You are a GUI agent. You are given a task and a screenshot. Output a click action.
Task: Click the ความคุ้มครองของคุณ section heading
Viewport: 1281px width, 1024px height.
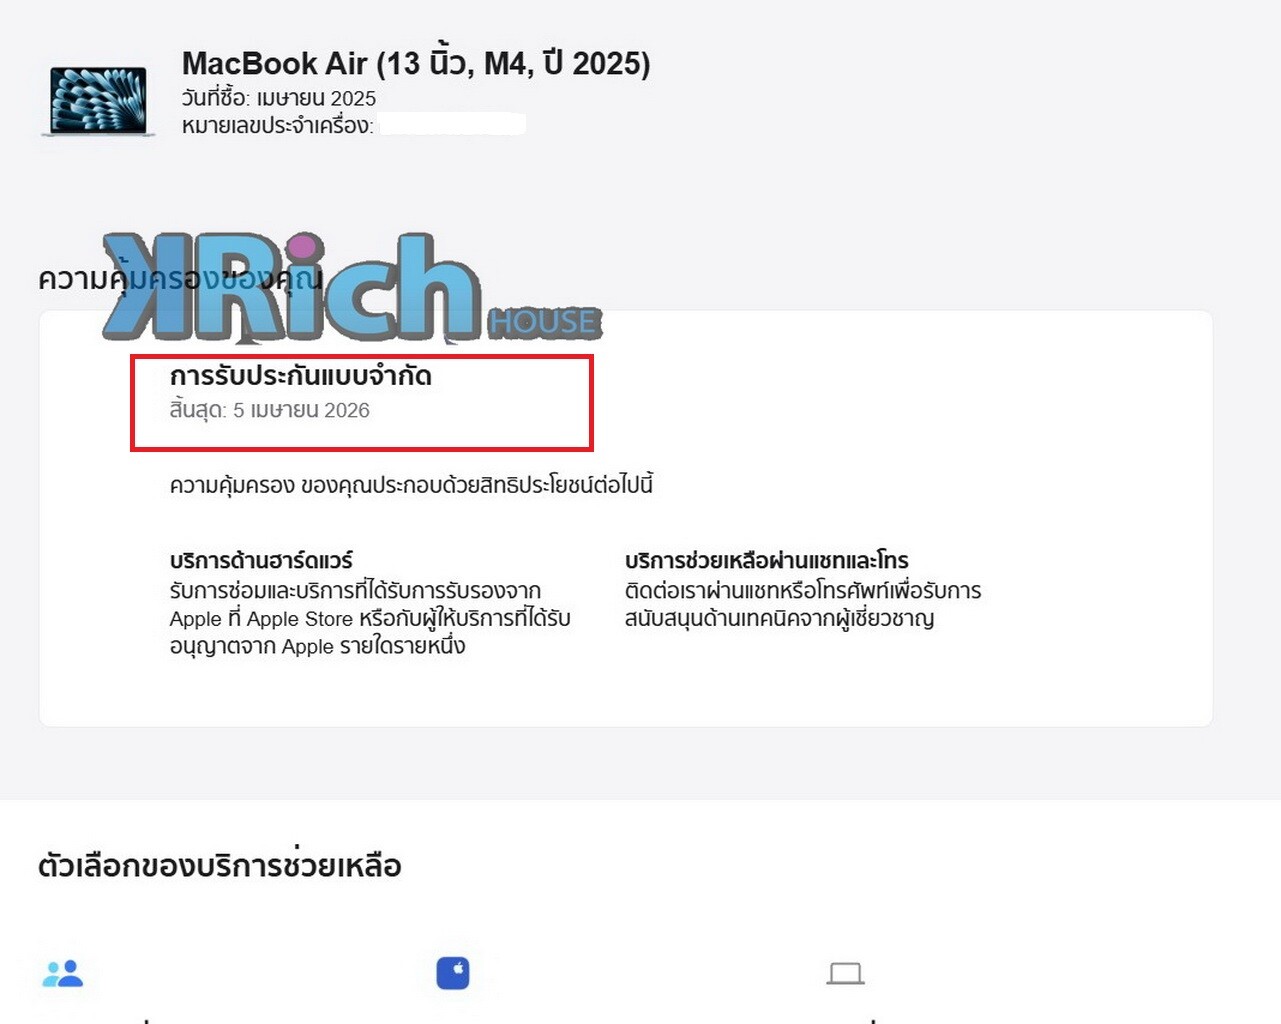coord(180,278)
